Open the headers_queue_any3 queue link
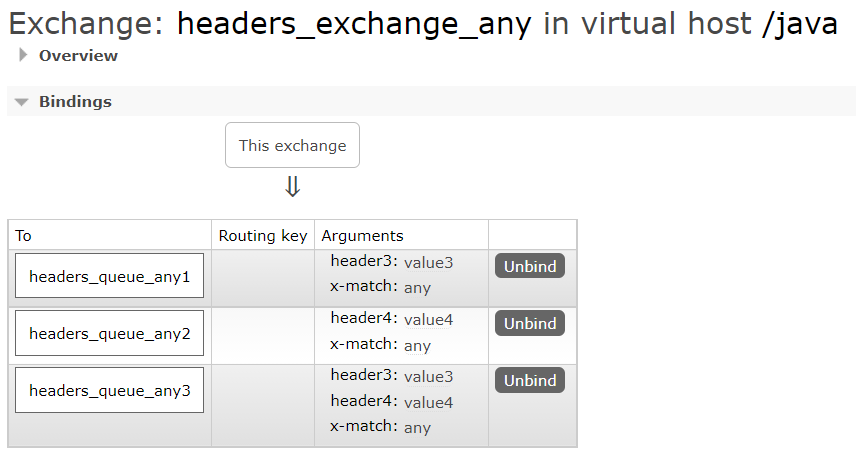Image resolution: width=856 pixels, height=460 pixels. (109, 391)
